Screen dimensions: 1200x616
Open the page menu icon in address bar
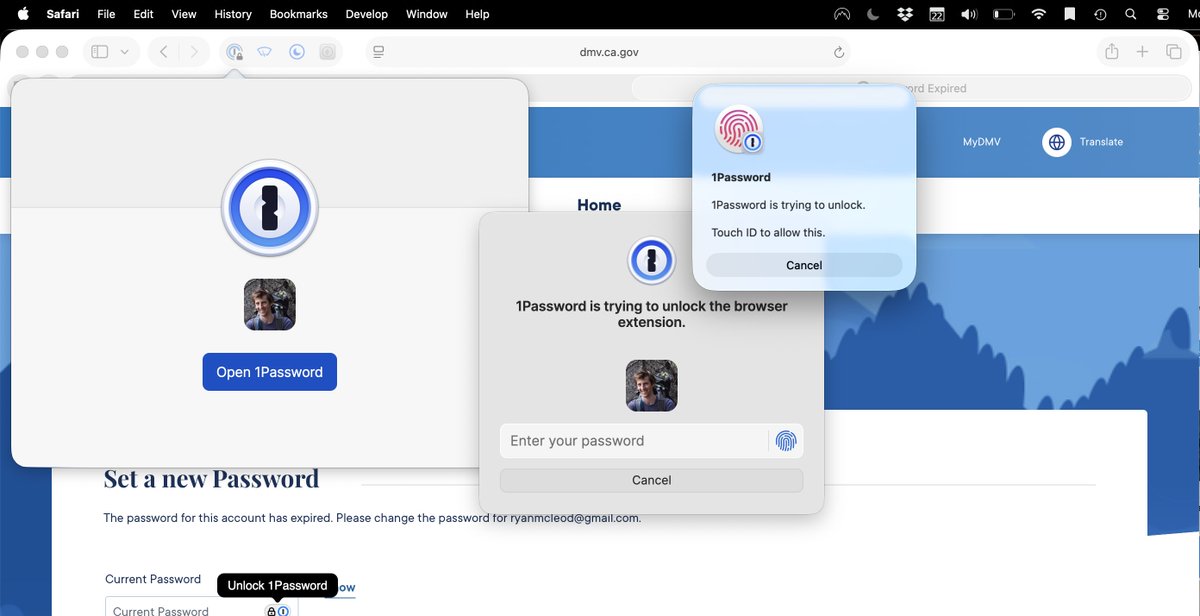click(x=378, y=52)
